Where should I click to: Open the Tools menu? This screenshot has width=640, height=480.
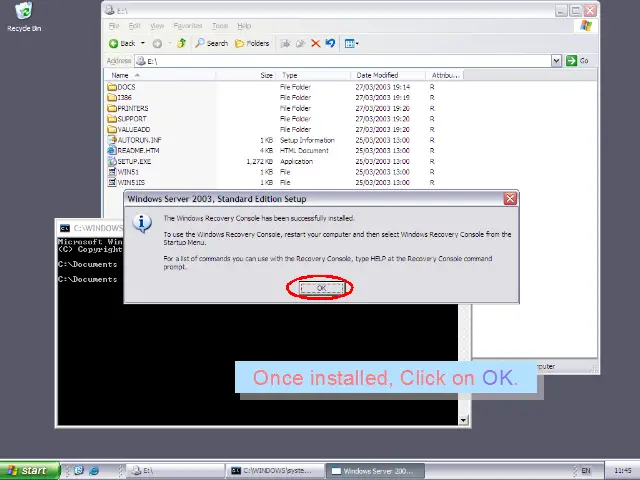point(220,26)
